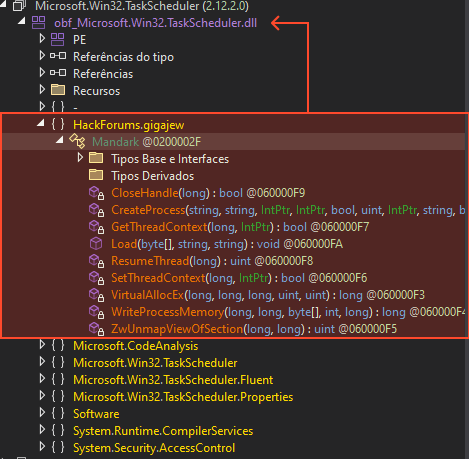Open ZwUnmapViewOfSection(long, long) method
The width and height of the screenshot is (469, 459).
(x=254, y=329)
